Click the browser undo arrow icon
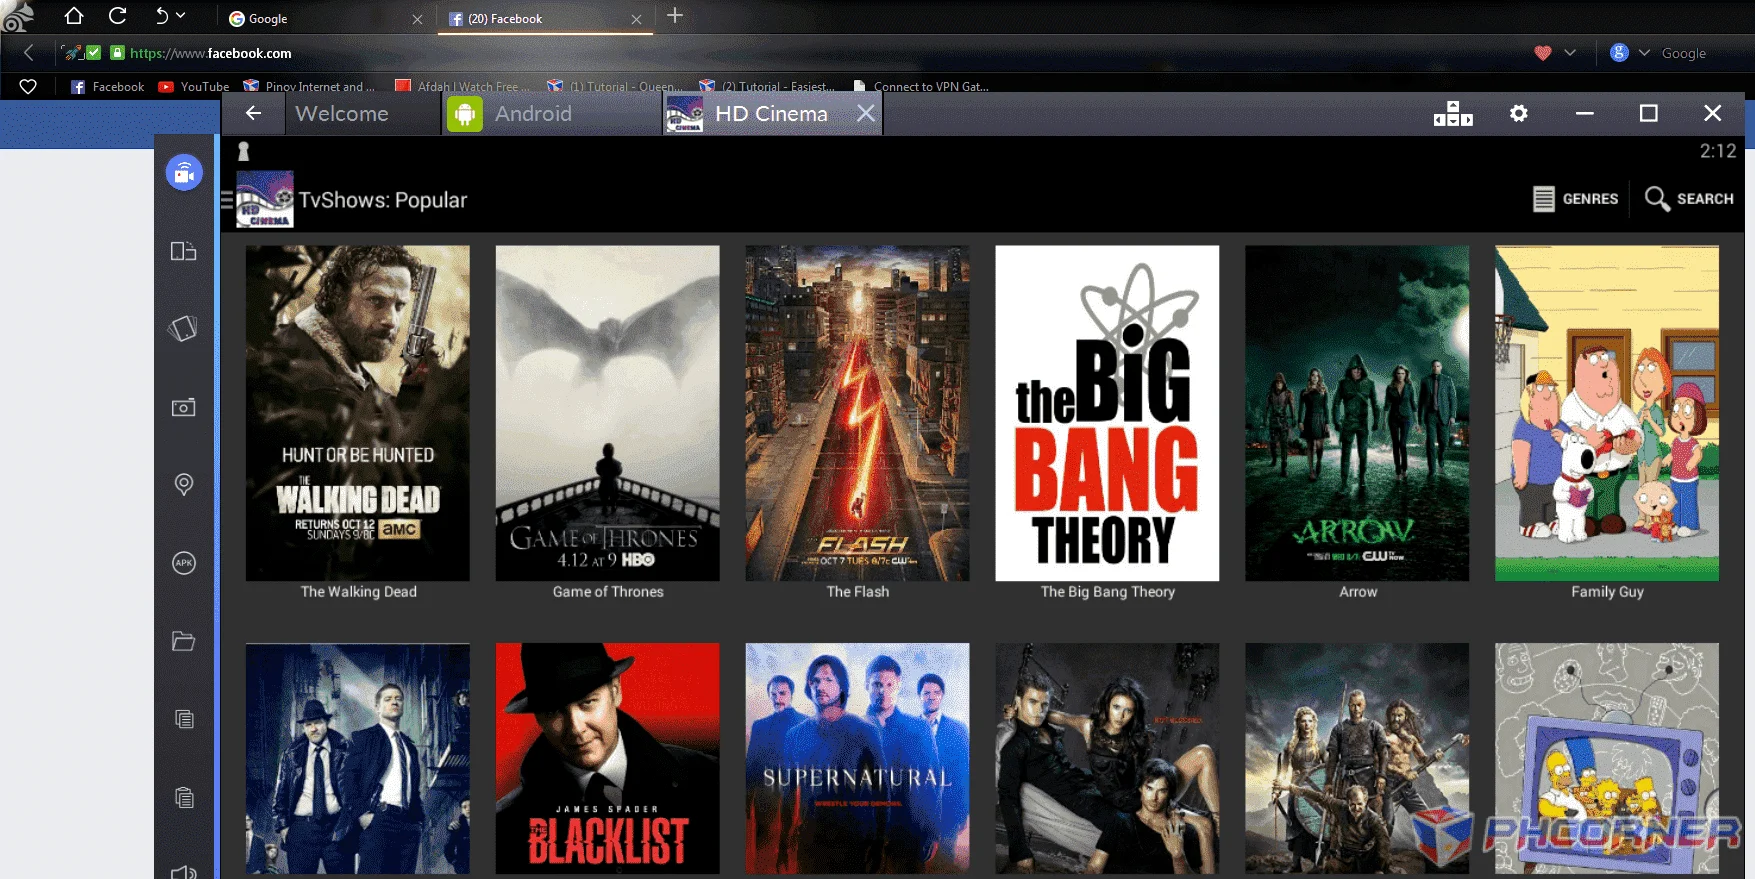Screen dimensions: 1755x879 [x=161, y=15]
